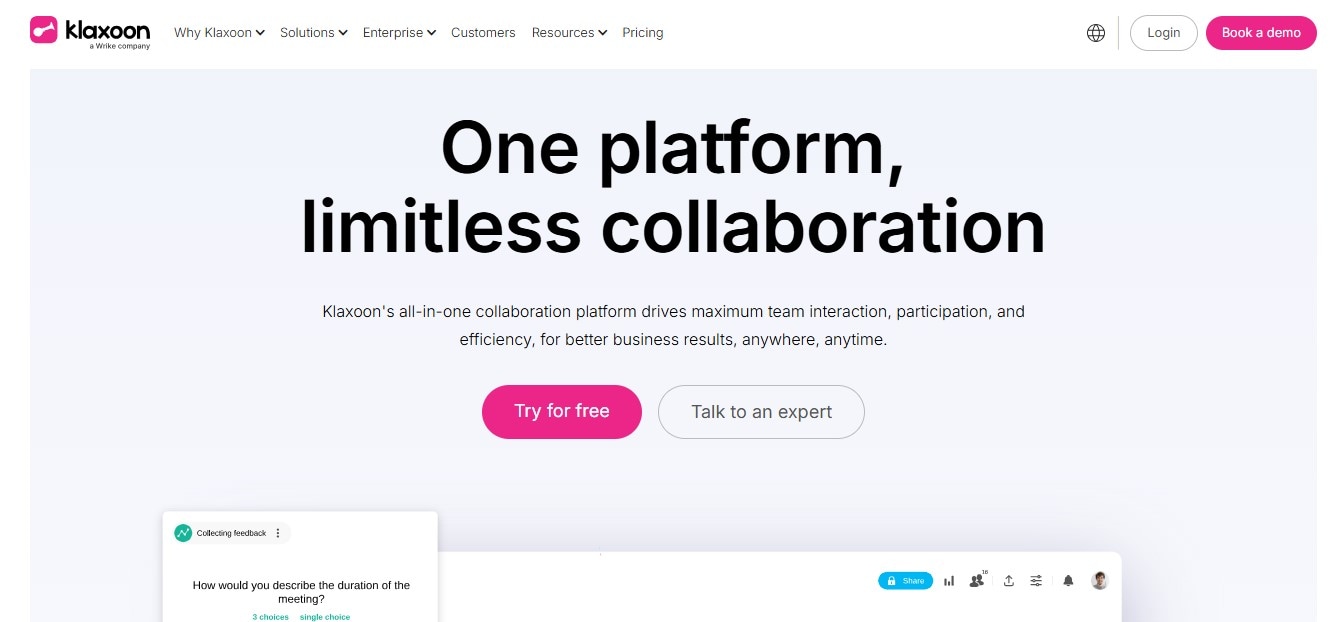Expand the Why Klaxoon dropdown

click(x=219, y=33)
